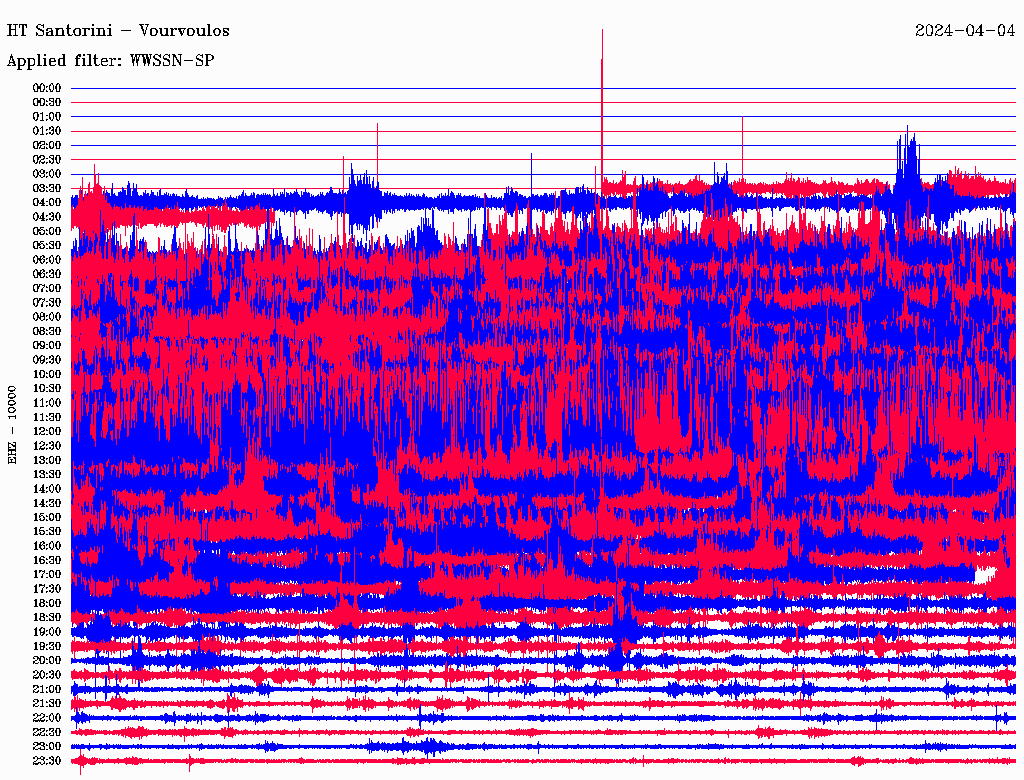Click the '14:00' time label
This screenshot has height=780, width=1024.
(47, 489)
